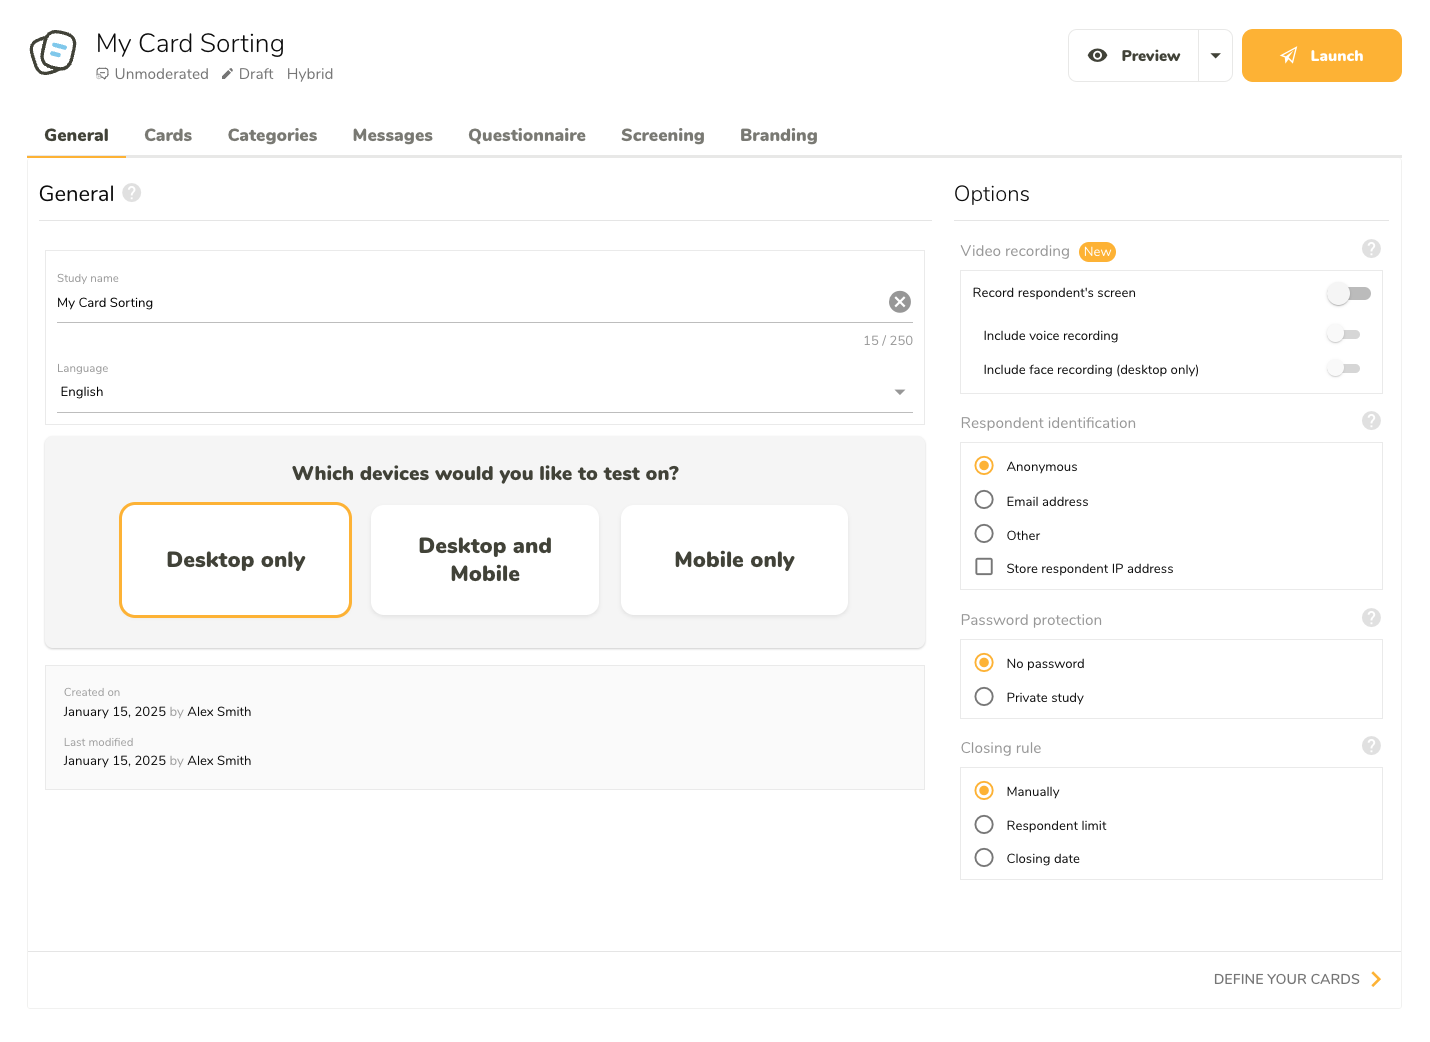Open the Branding tab
This screenshot has width=1430, height=1042.
[x=779, y=135]
